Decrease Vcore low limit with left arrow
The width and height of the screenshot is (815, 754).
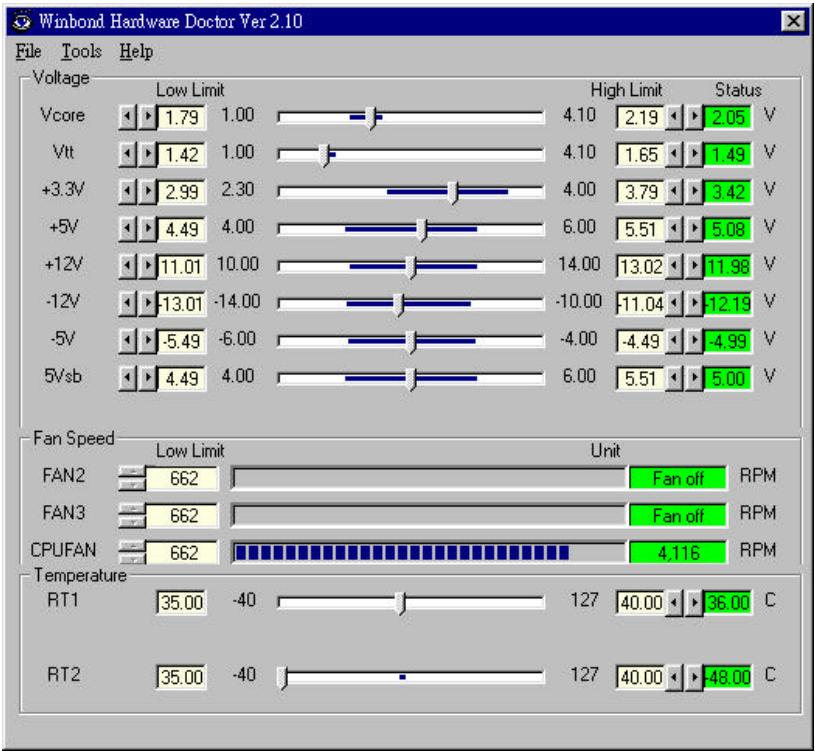coord(127,117)
